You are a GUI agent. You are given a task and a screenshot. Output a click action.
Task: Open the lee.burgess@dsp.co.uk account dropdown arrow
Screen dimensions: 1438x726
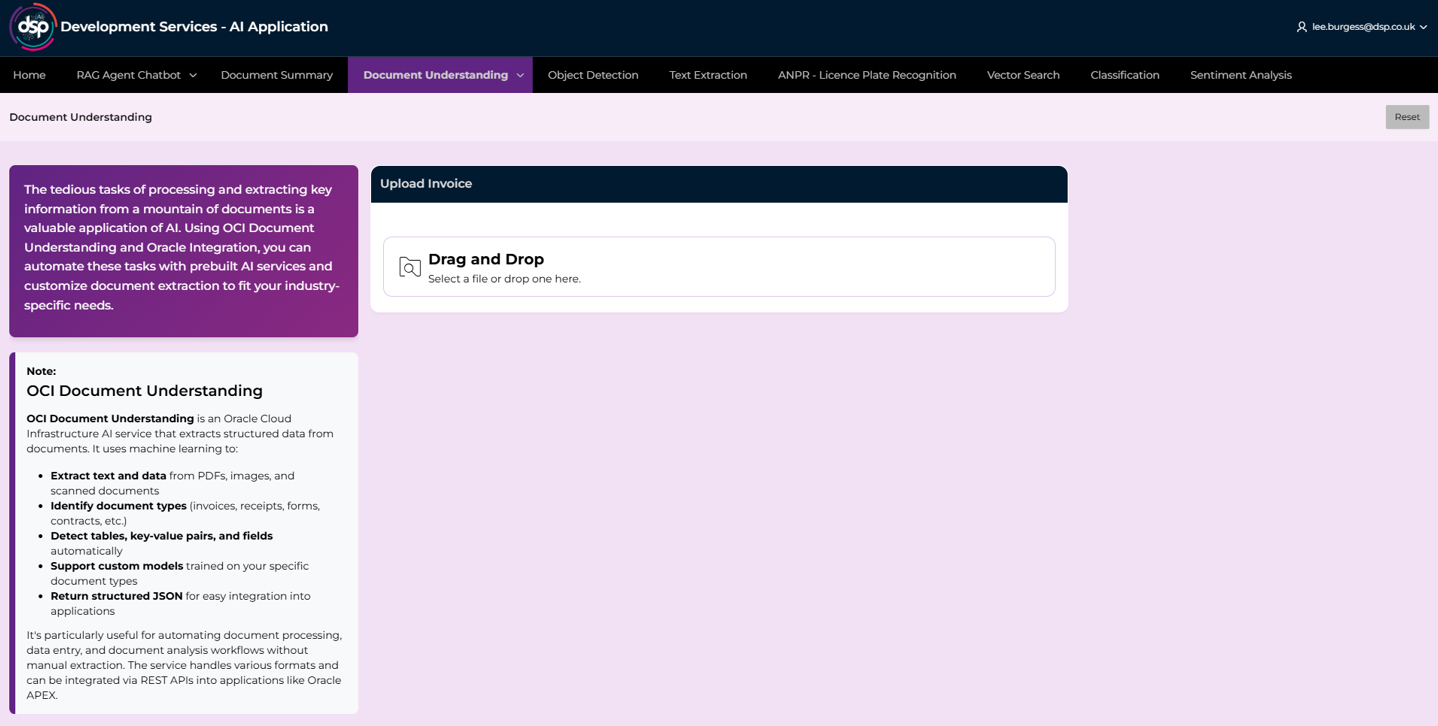click(x=1423, y=27)
